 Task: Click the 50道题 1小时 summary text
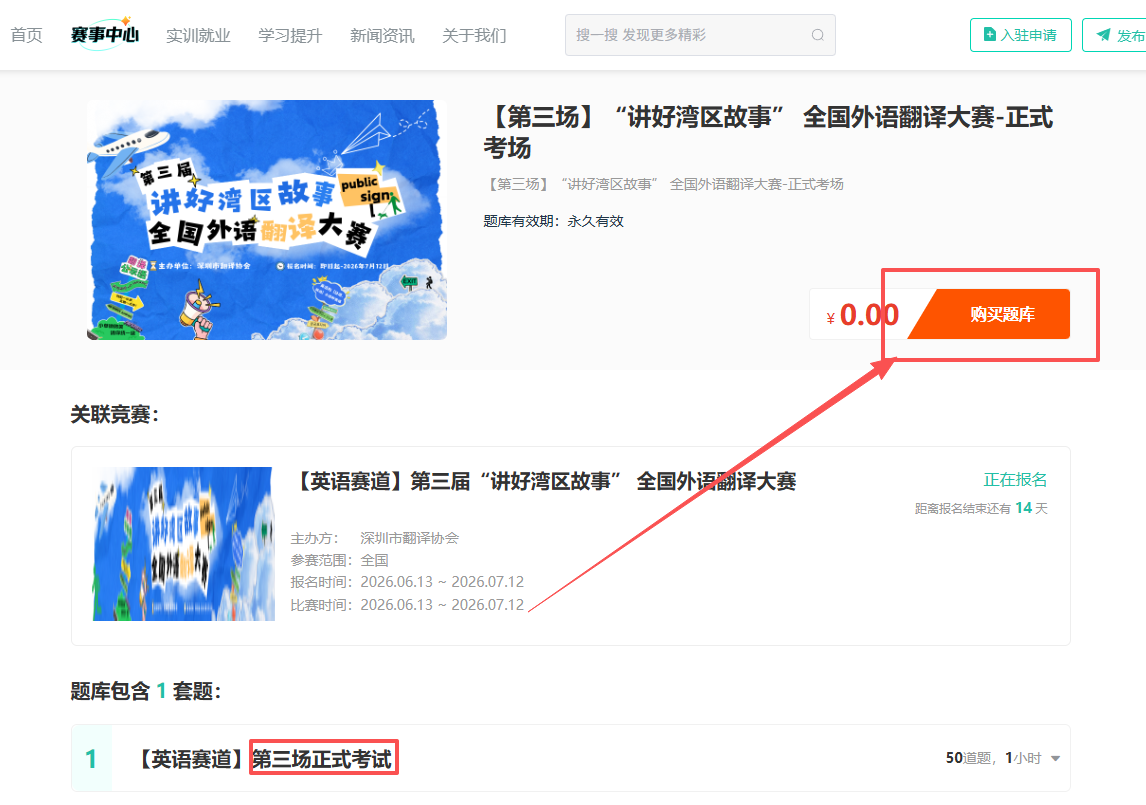(993, 758)
